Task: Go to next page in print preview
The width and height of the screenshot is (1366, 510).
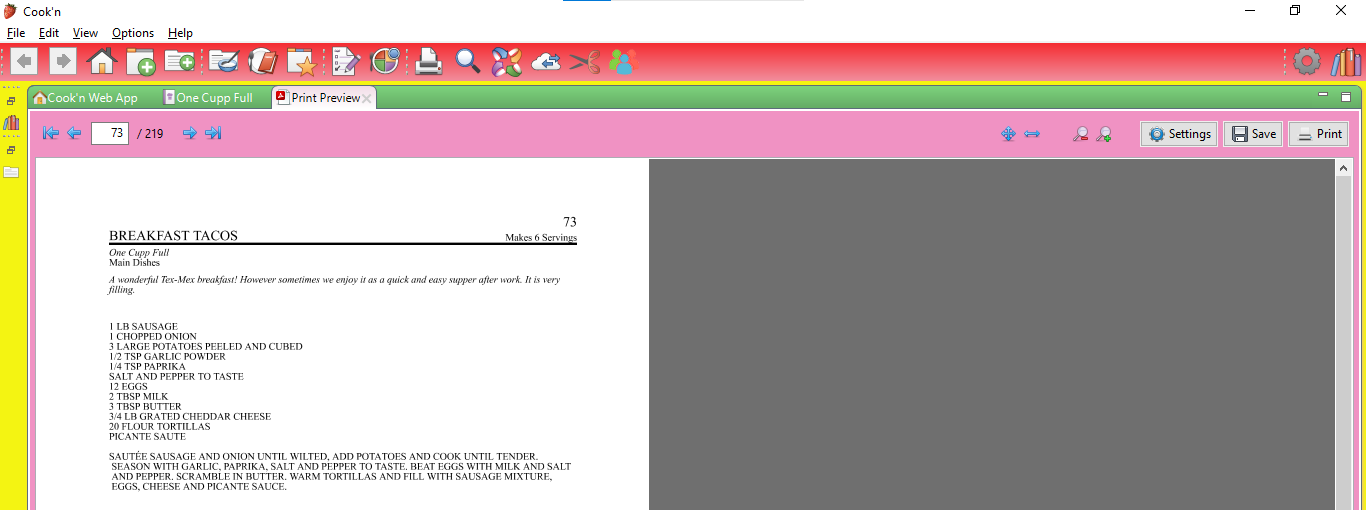Action: pos(190,133)
